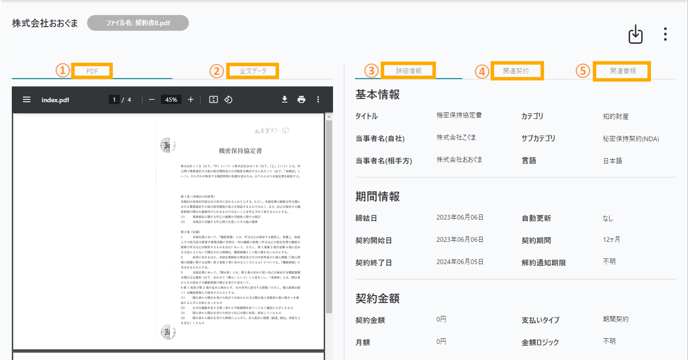Open the PDF viewer's more actions menu
The width and height of the screenshot is (688, 360).
(x=318, y=100)
